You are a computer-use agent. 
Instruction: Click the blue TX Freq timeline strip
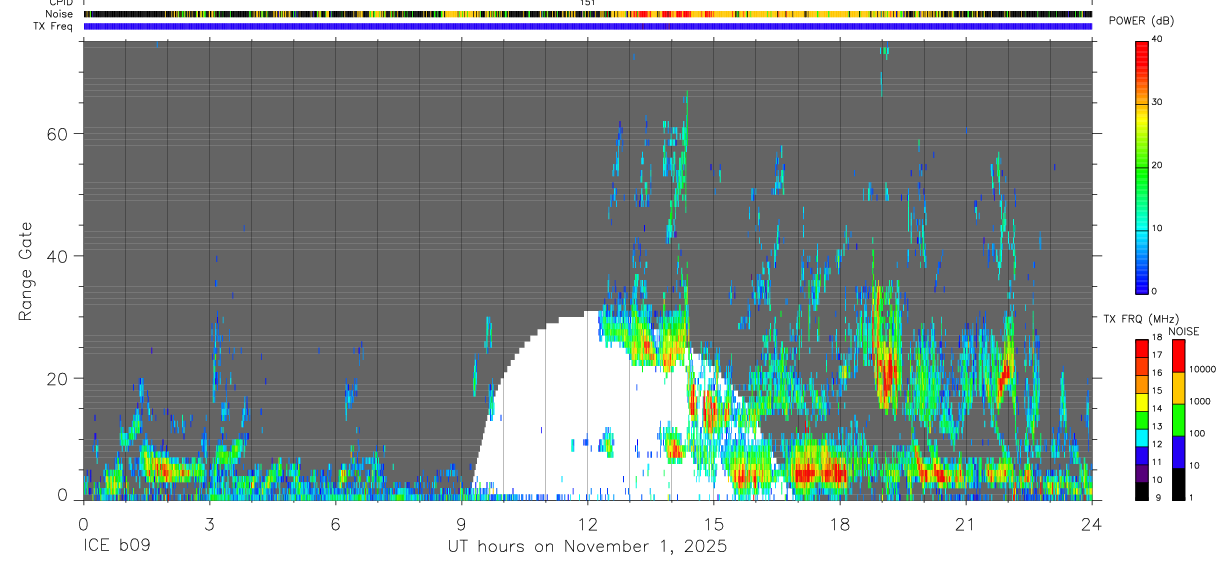click(x=587, y=26)
